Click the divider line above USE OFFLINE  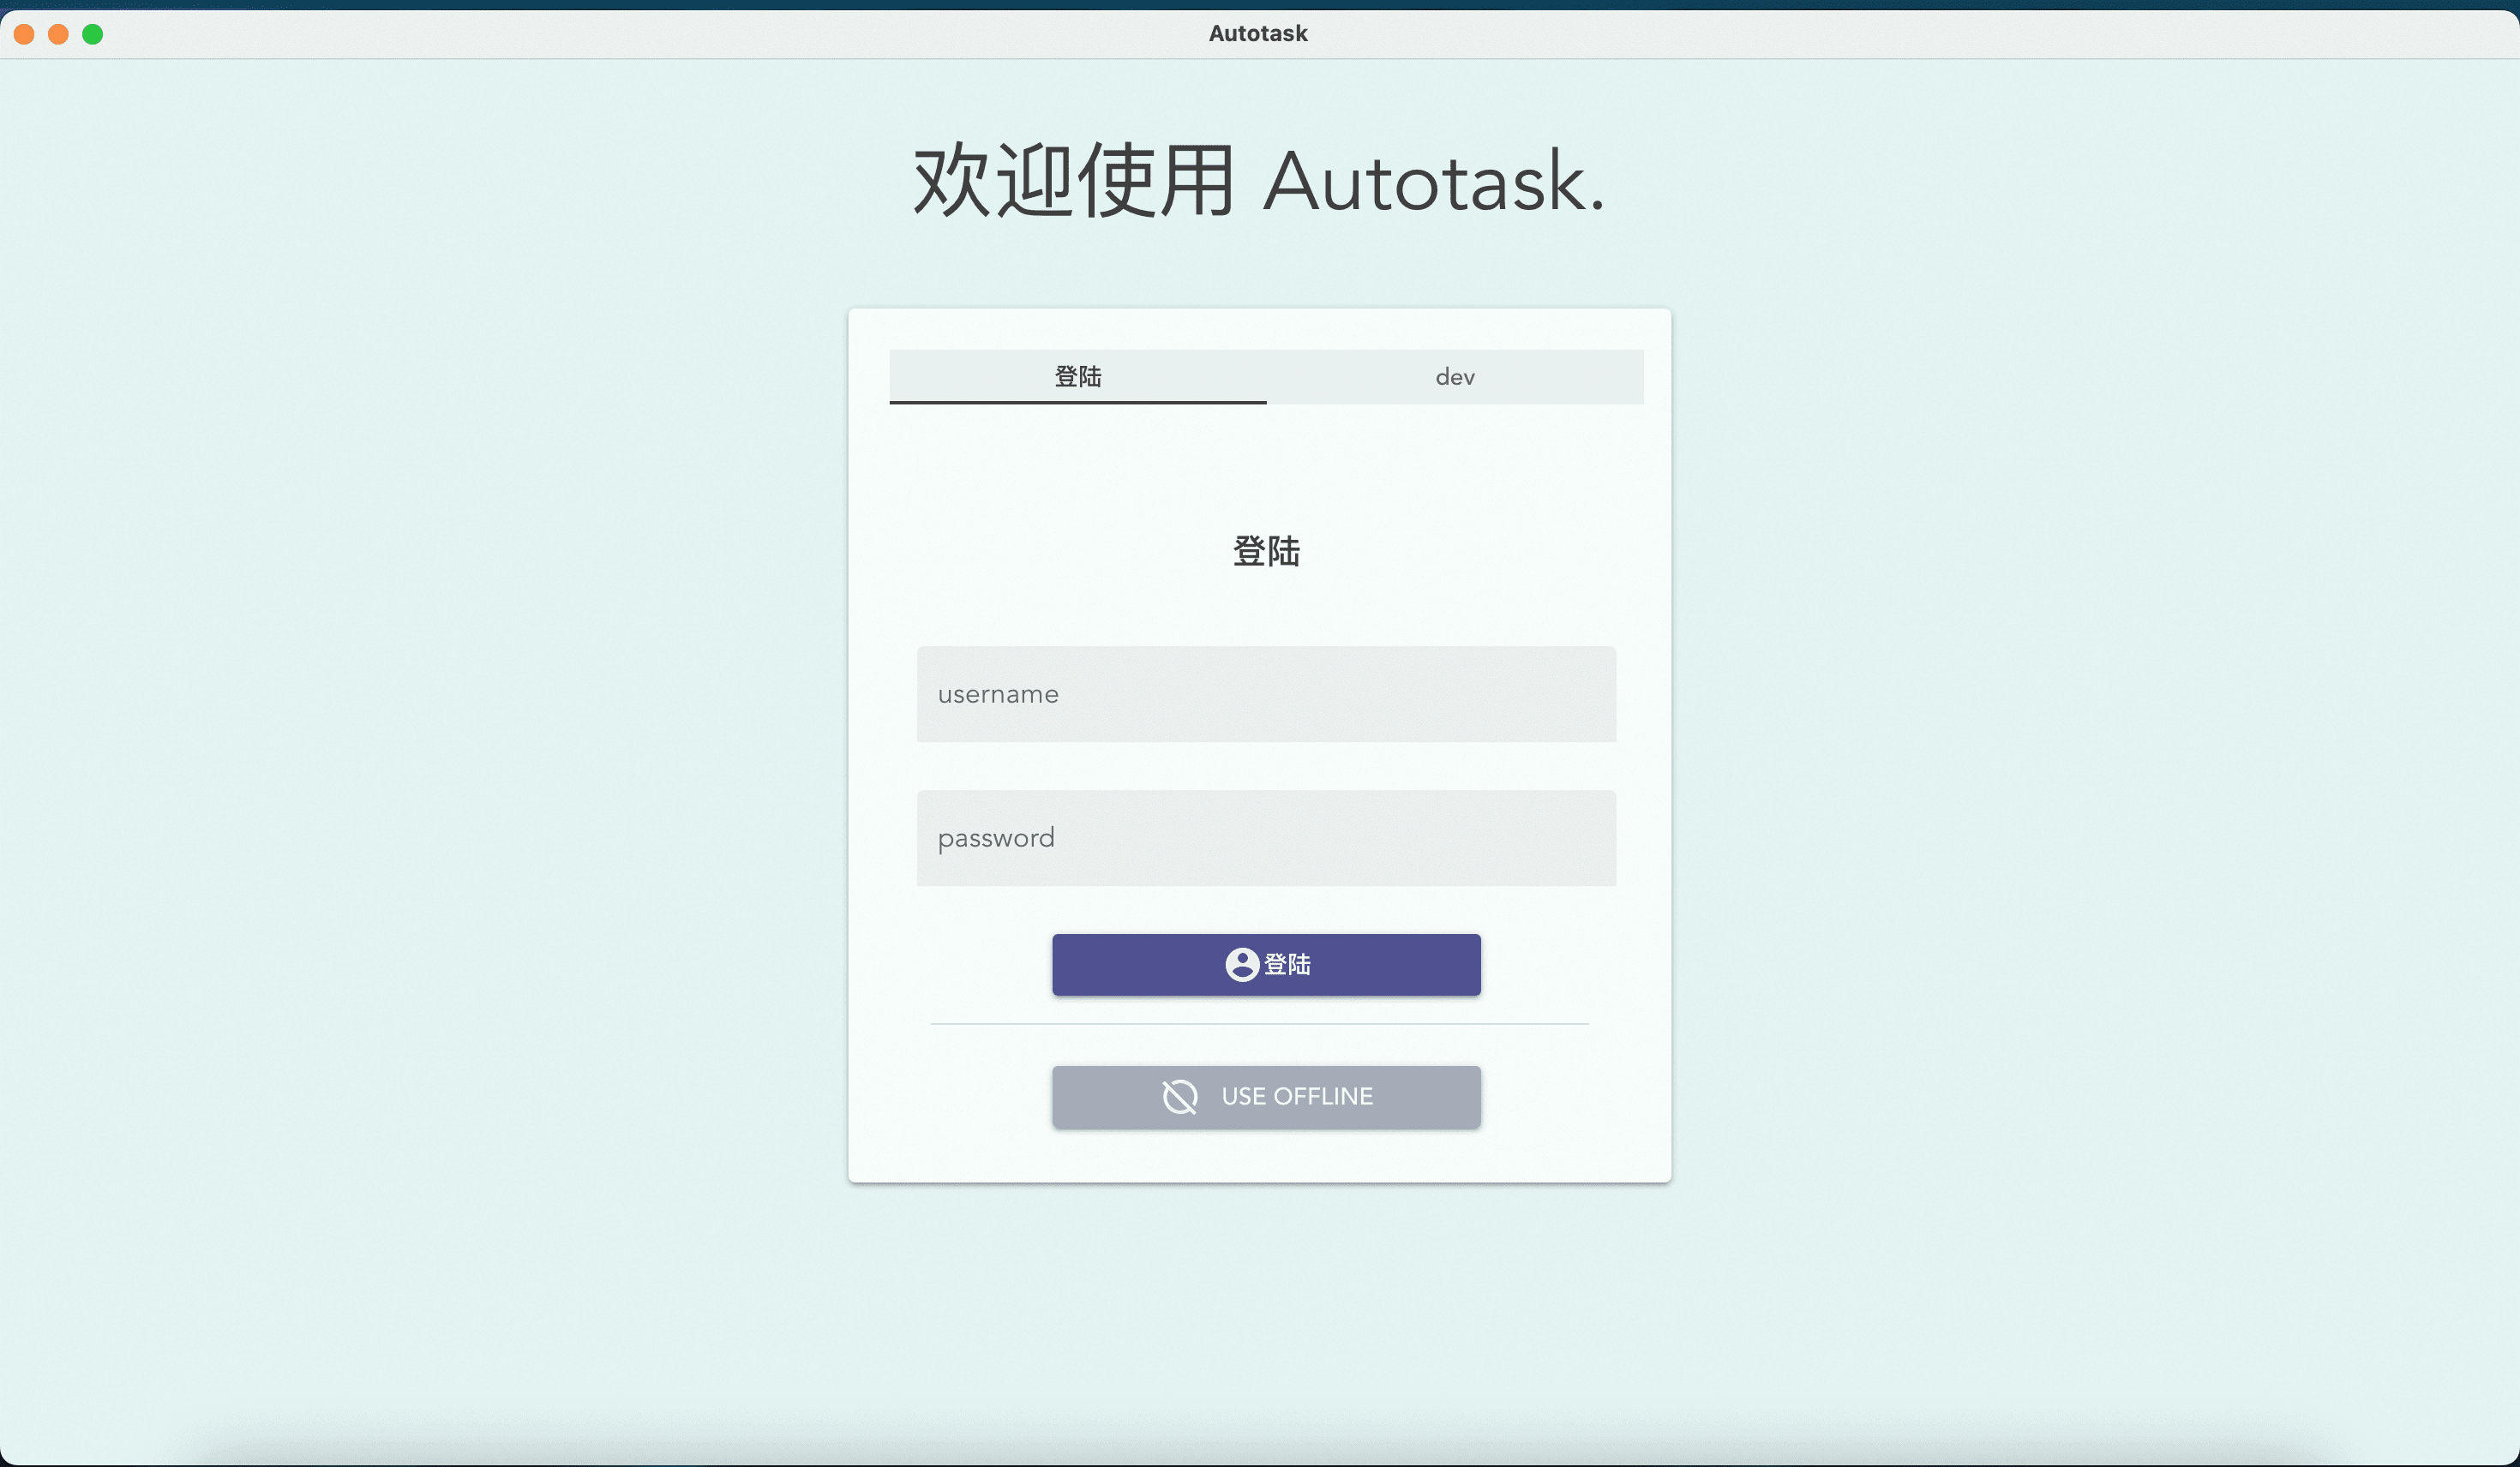[1258, 1024]
